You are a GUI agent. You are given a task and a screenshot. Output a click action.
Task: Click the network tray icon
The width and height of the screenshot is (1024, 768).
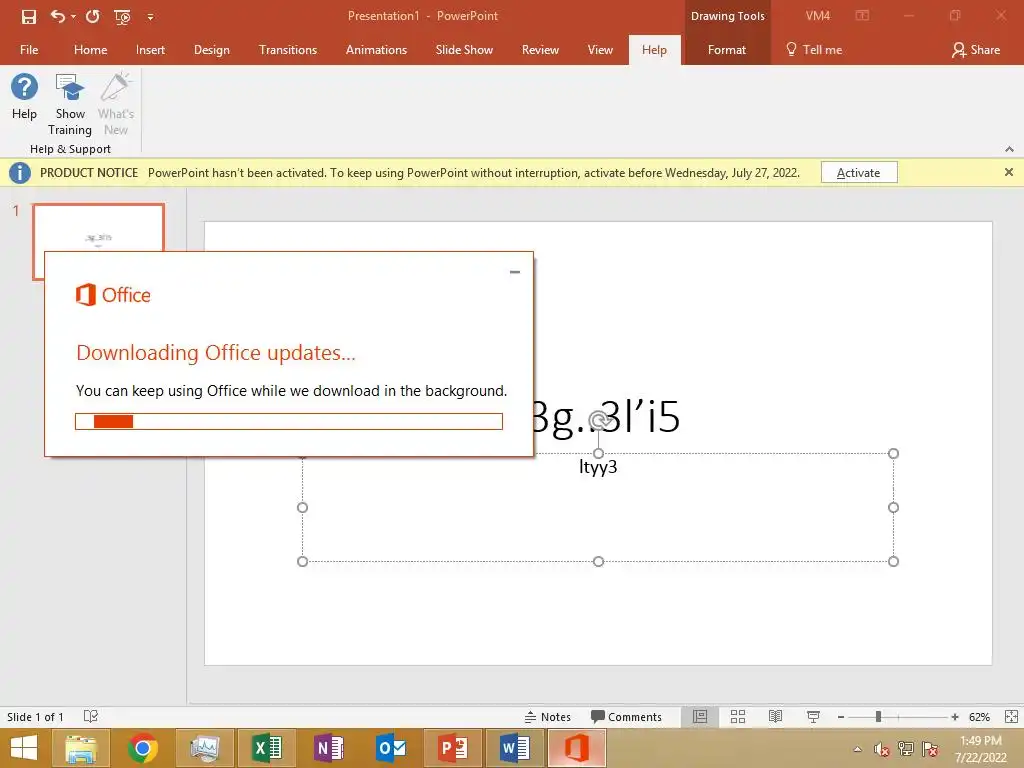click(906, 749)
